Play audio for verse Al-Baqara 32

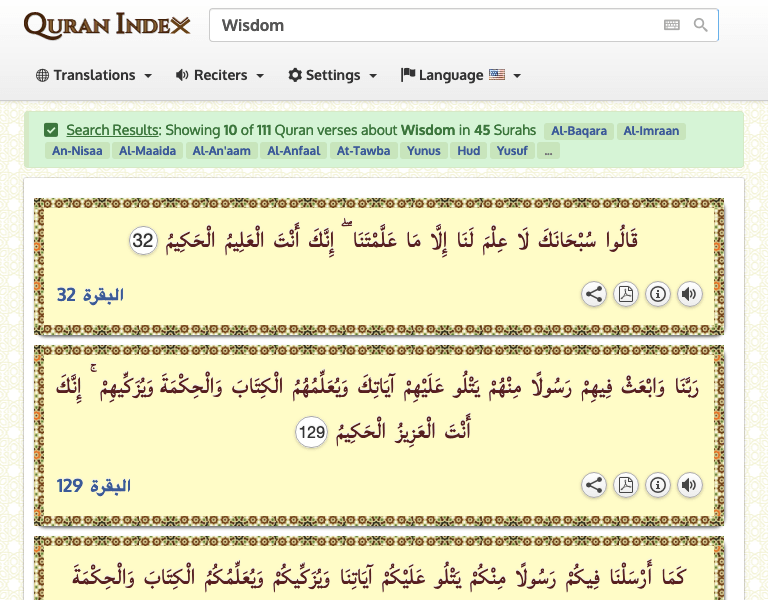(689, 294)
